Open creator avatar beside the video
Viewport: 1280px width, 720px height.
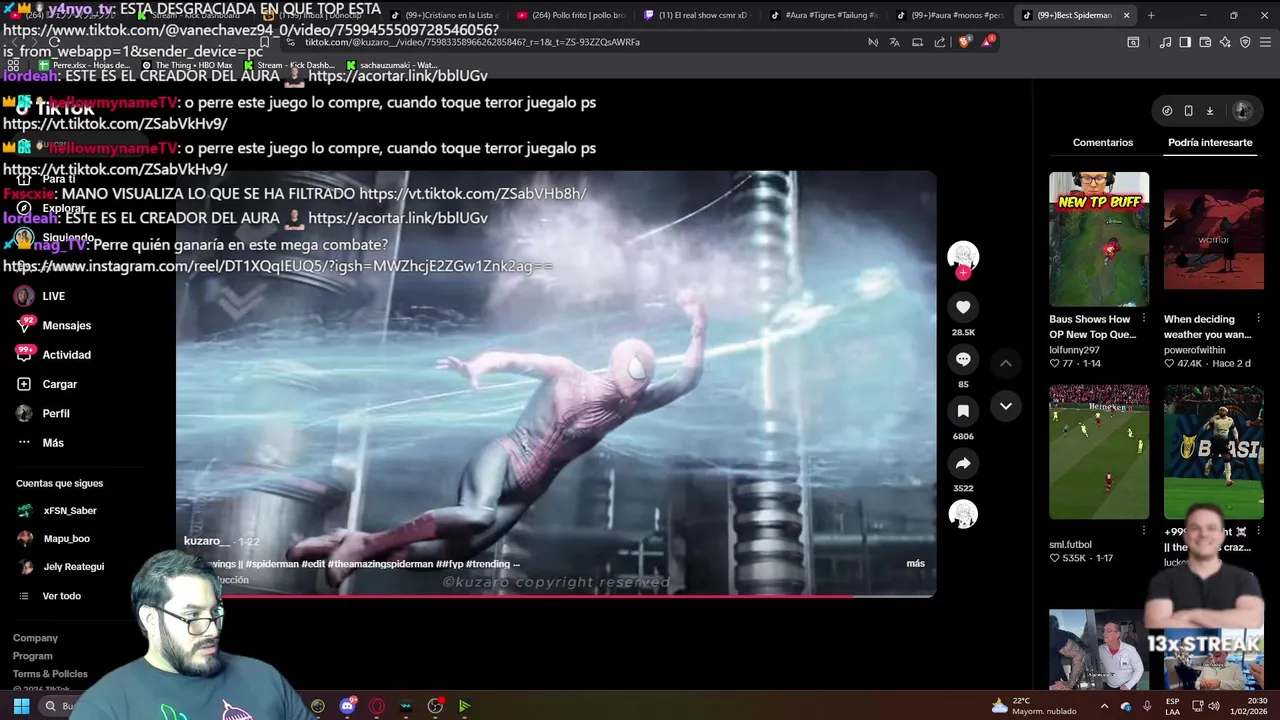pos(963,256)
